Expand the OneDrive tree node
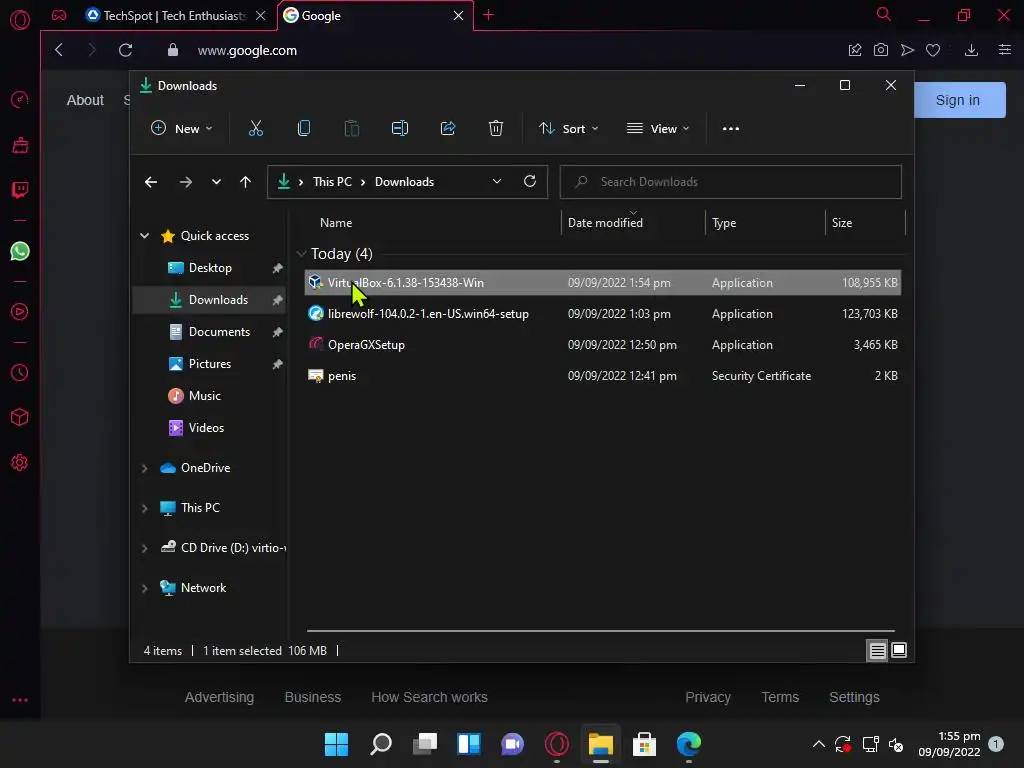The image size is (1024, 768). pos(144,468)
